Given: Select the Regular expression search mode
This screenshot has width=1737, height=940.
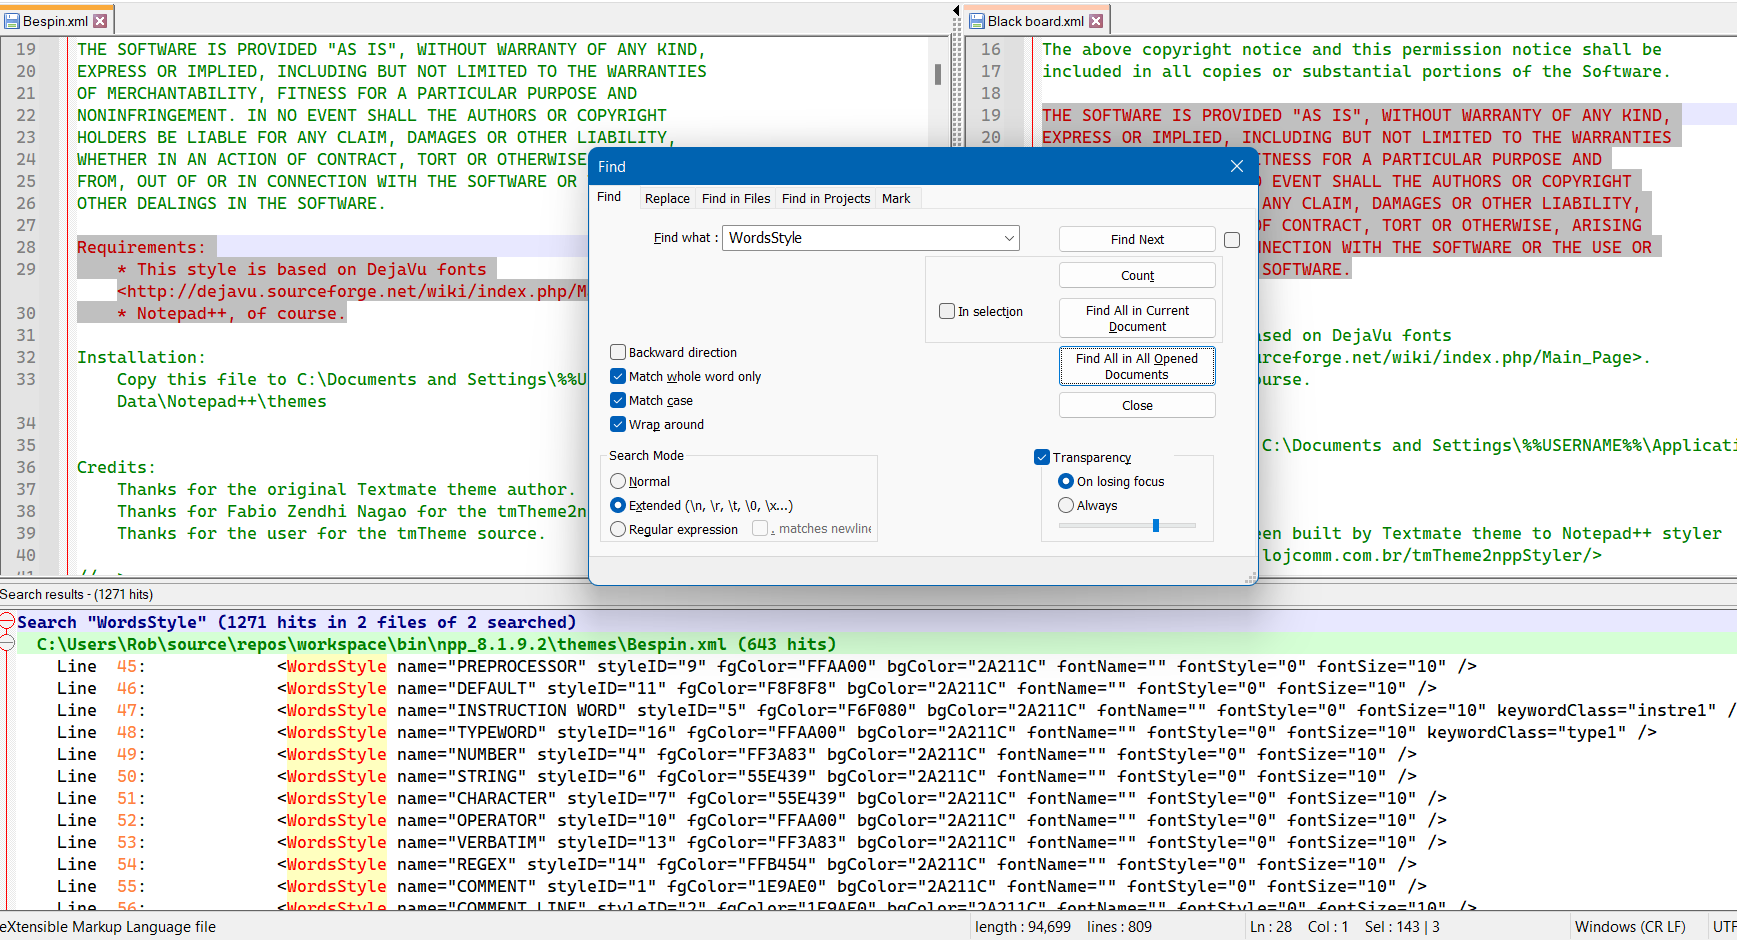Looking at the screenshot, I should [x=618, y=529].
